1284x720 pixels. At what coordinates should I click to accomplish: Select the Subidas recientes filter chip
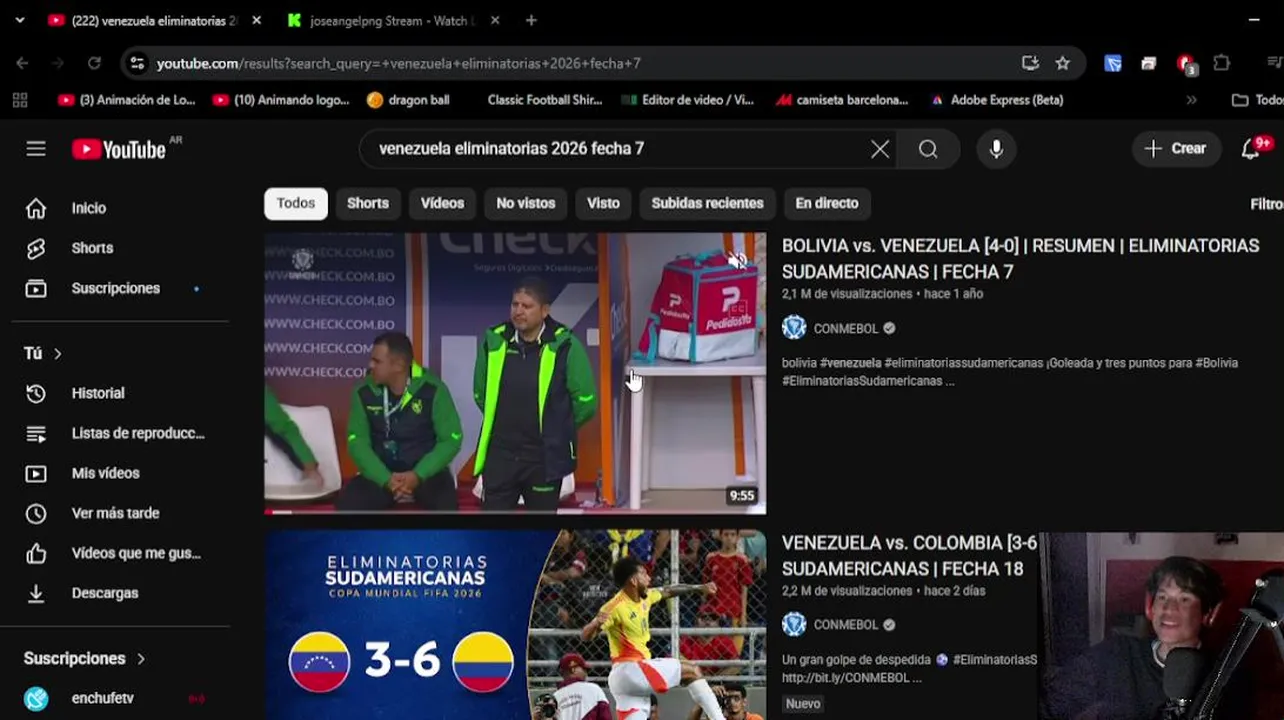coord(707,203)
